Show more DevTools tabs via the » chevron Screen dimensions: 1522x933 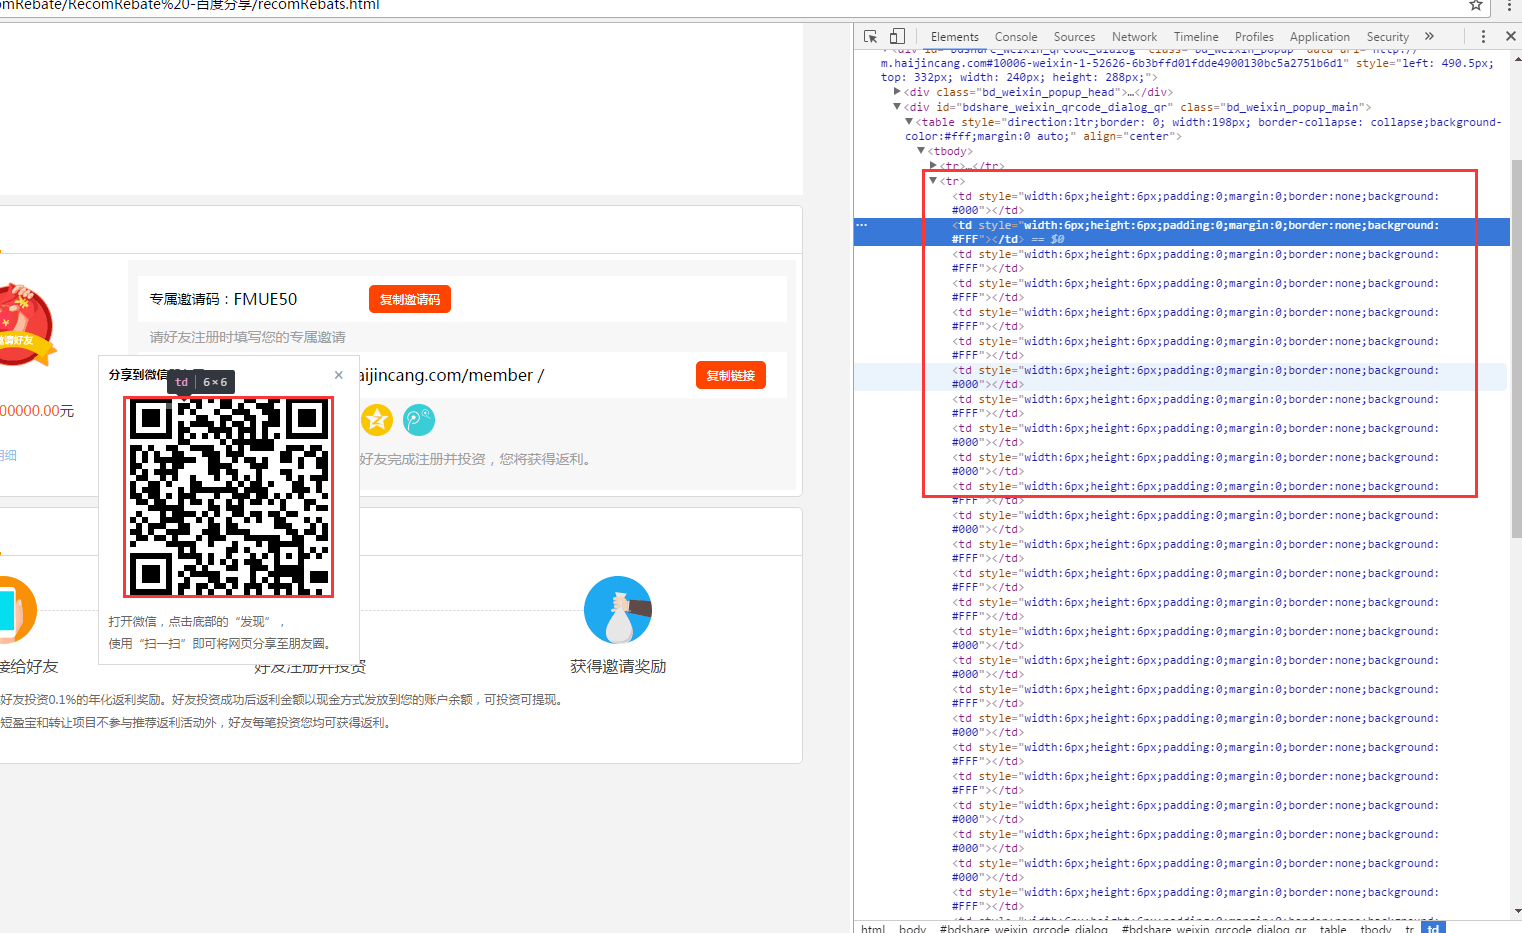click(1429, 36)
